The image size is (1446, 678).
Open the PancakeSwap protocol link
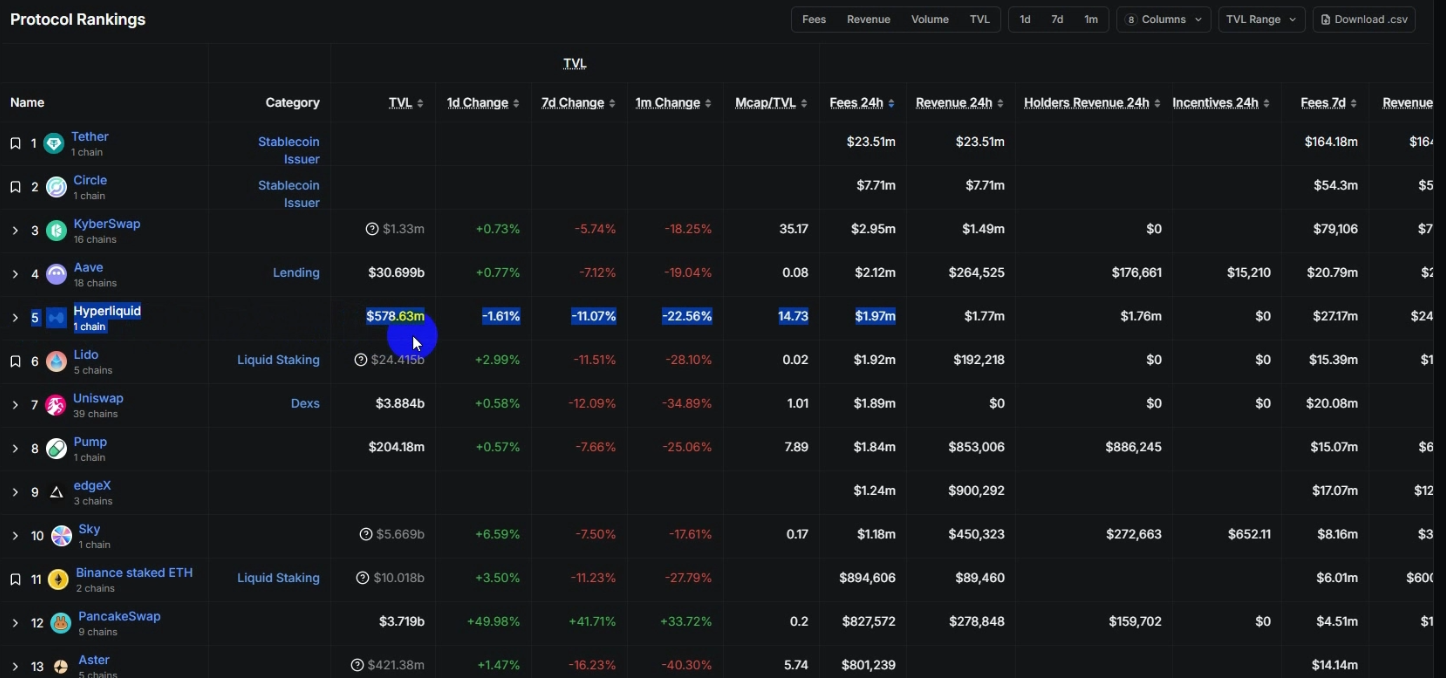[x=119, y=616]
